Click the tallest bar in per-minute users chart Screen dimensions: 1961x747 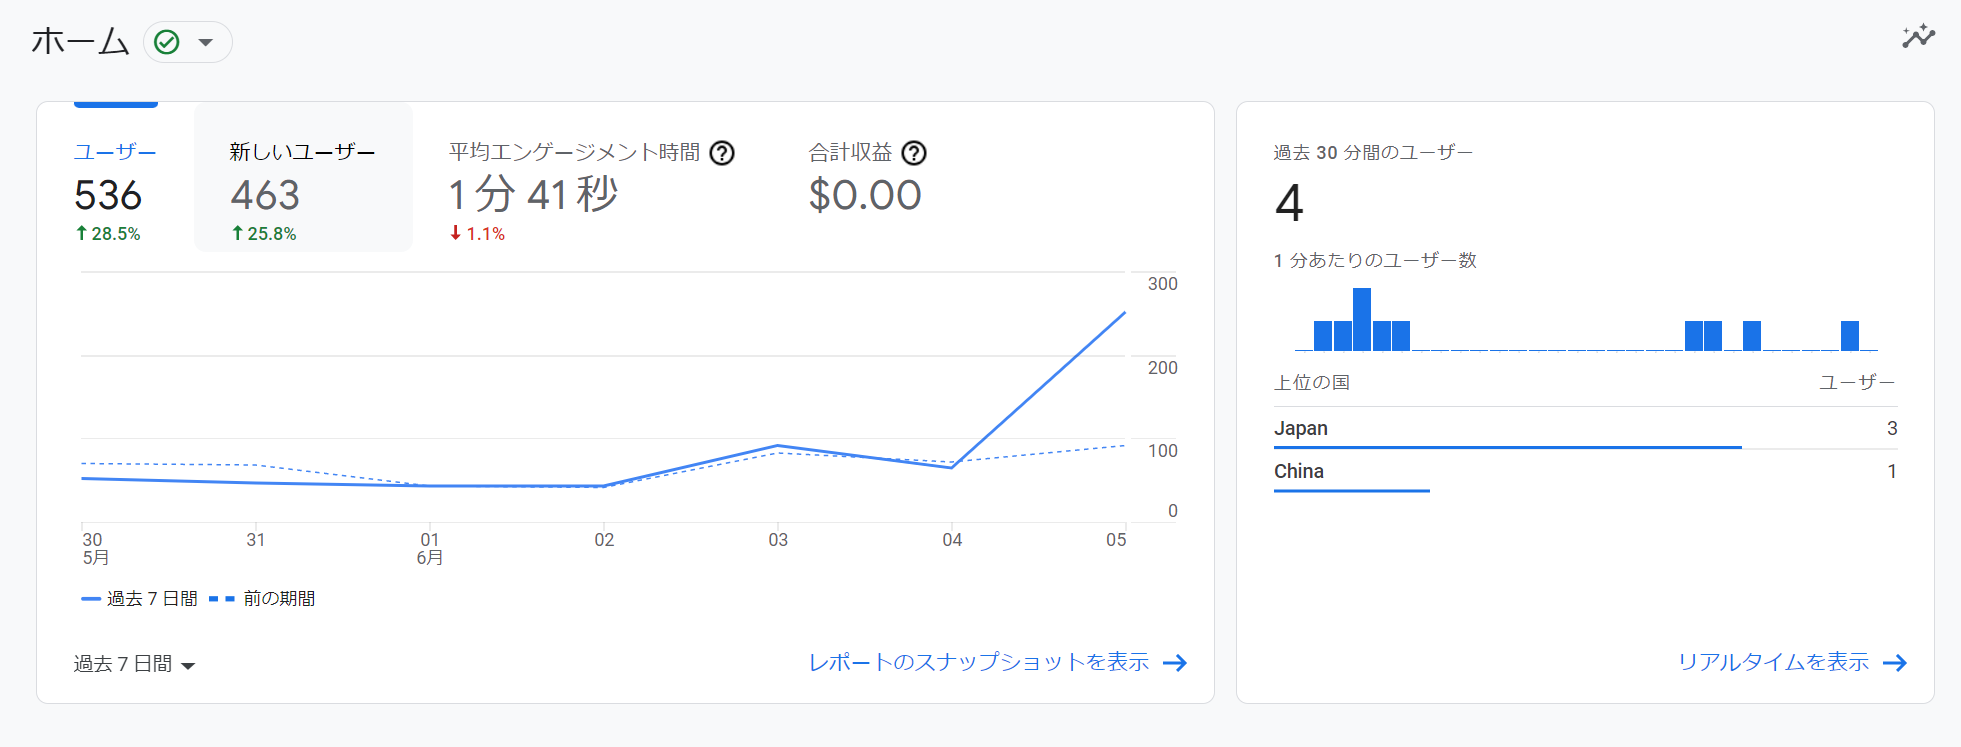pyautogui.click(x=1361, y=319)
